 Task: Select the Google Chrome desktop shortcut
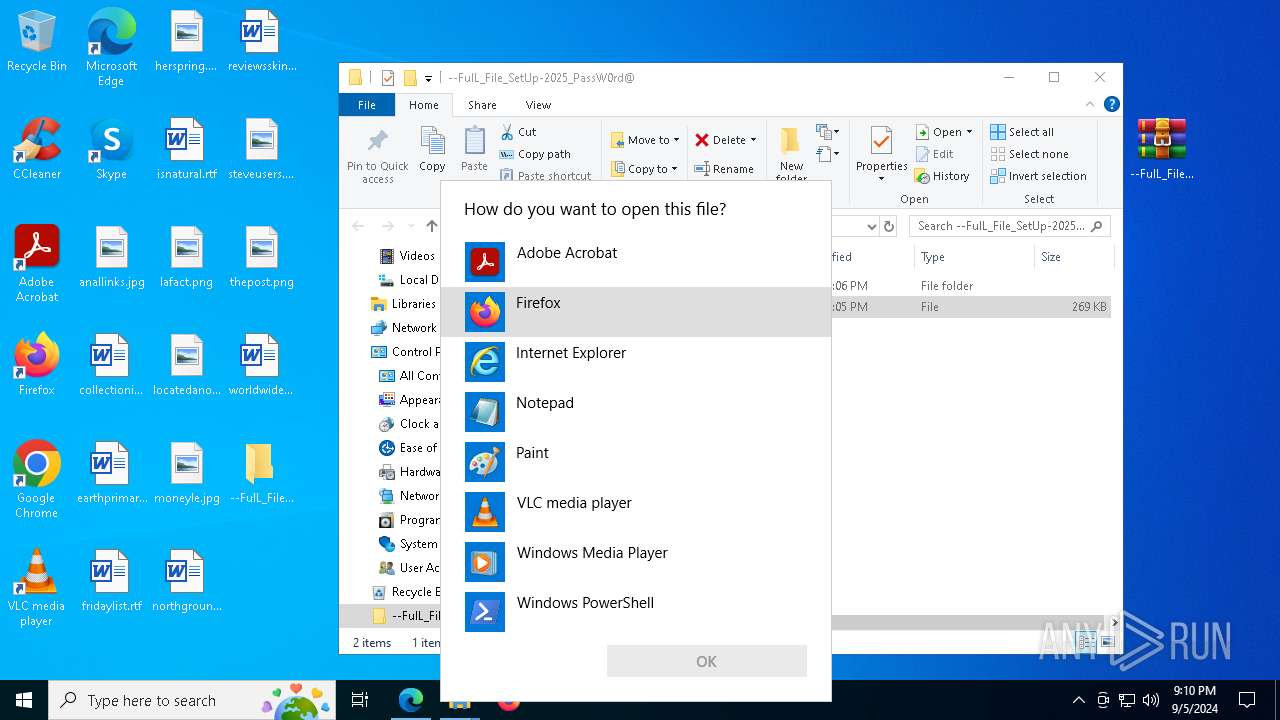tap(36, 479)
